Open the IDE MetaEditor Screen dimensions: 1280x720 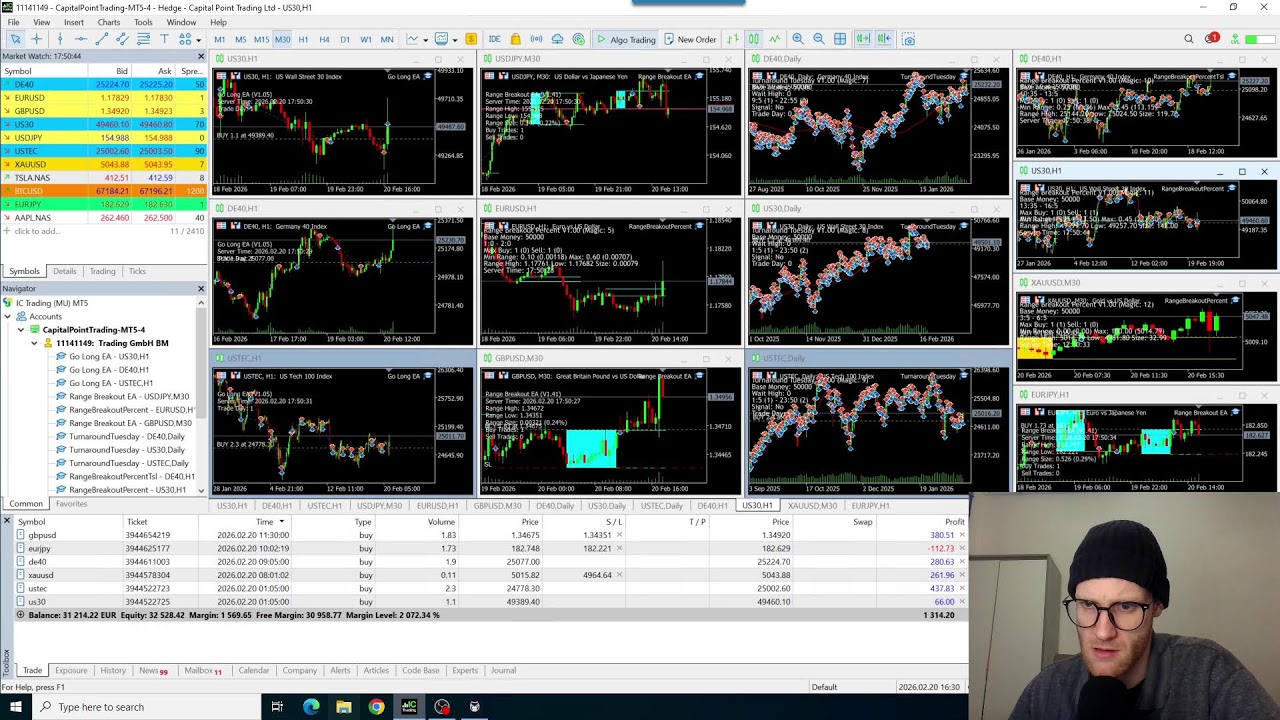click(494, 39)
